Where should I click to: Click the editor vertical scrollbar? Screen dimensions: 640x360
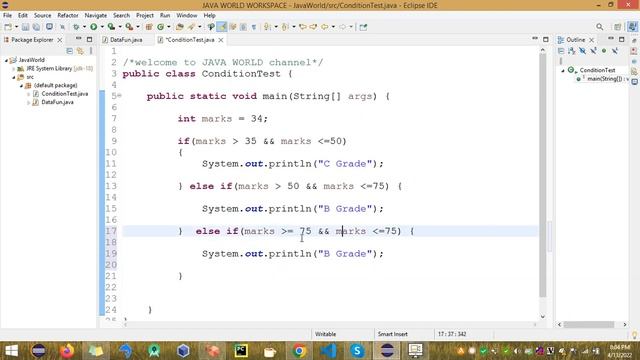(542, 176)
